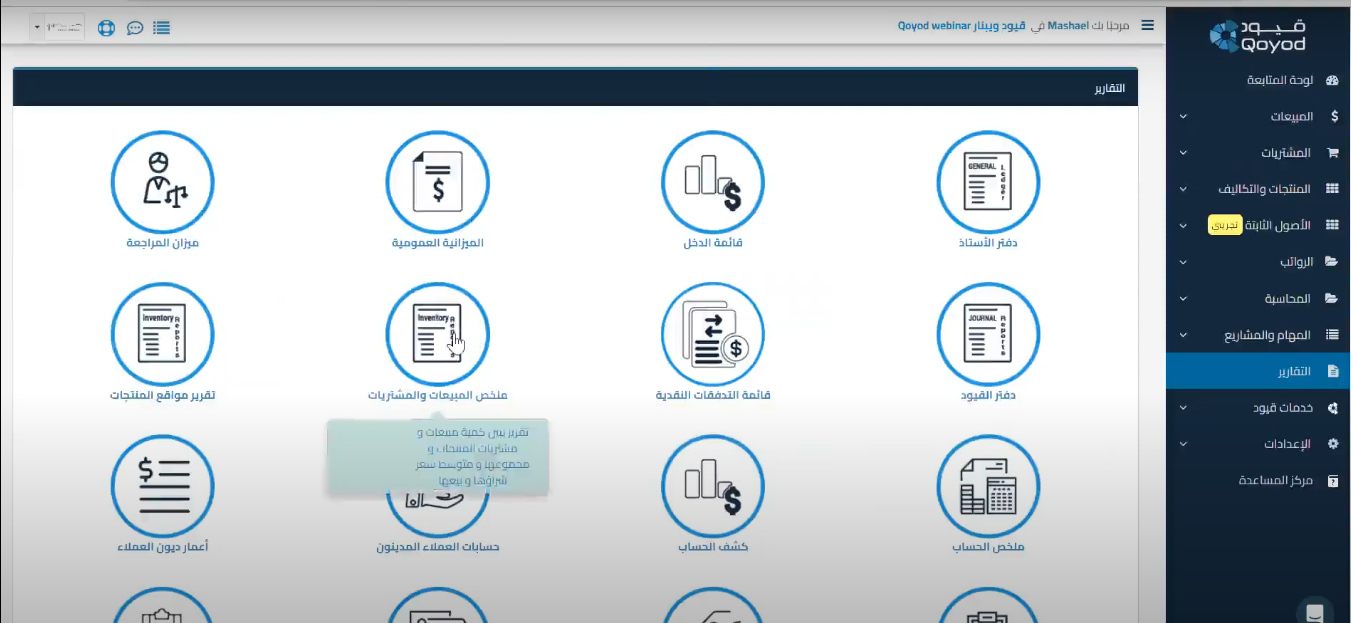Click the Sales and Purchases Summary (ملخص المبيعات والمشتريات) link
The image size is (1351, 623).
pyautogui.click(x=437, y=395)
